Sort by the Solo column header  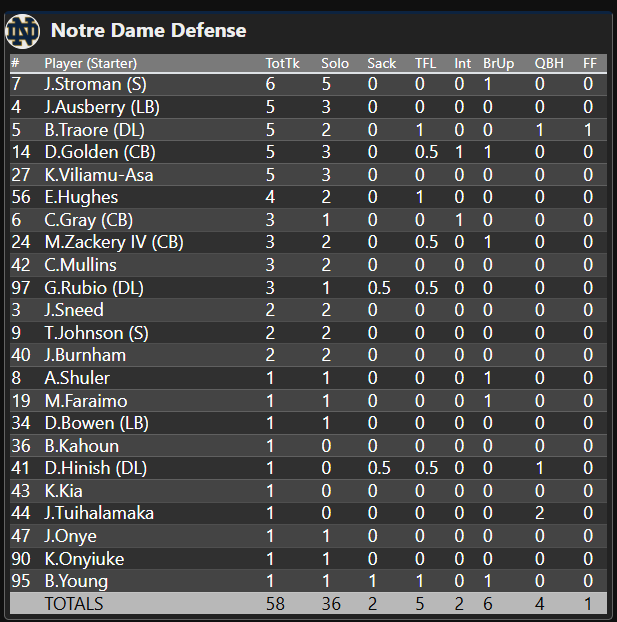(335, 64)
